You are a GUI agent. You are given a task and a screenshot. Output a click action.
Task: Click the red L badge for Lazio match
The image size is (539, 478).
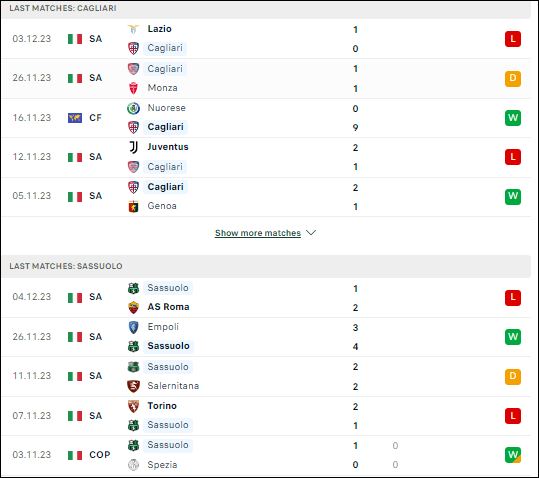coord(513,39)
